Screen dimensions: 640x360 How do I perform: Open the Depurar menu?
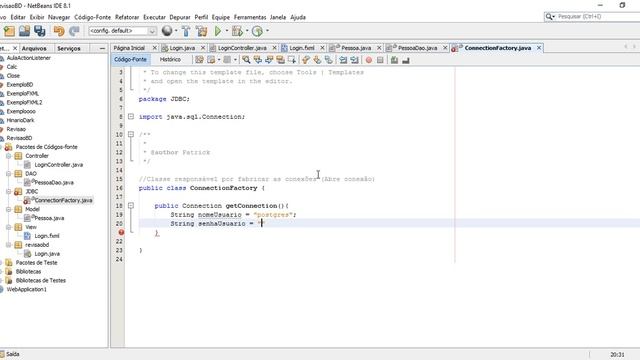point(180,17)
